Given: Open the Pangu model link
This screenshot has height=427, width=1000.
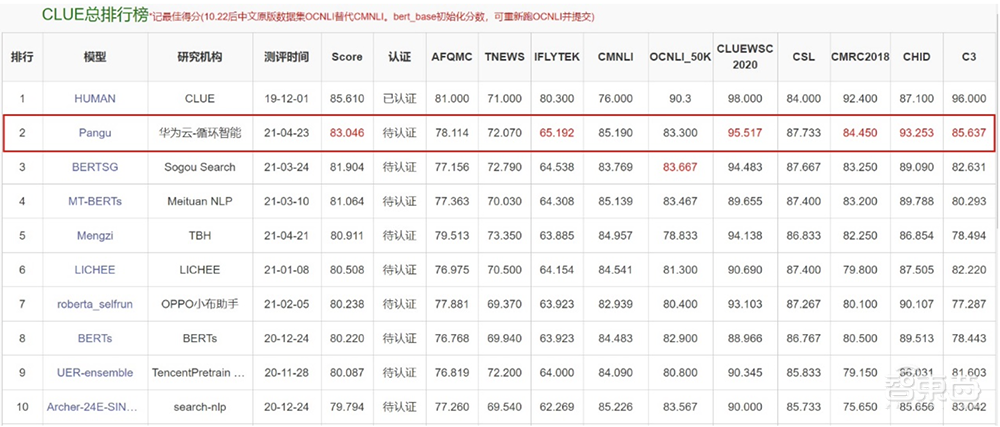Looking at the screenshot, I should point(95,133).
